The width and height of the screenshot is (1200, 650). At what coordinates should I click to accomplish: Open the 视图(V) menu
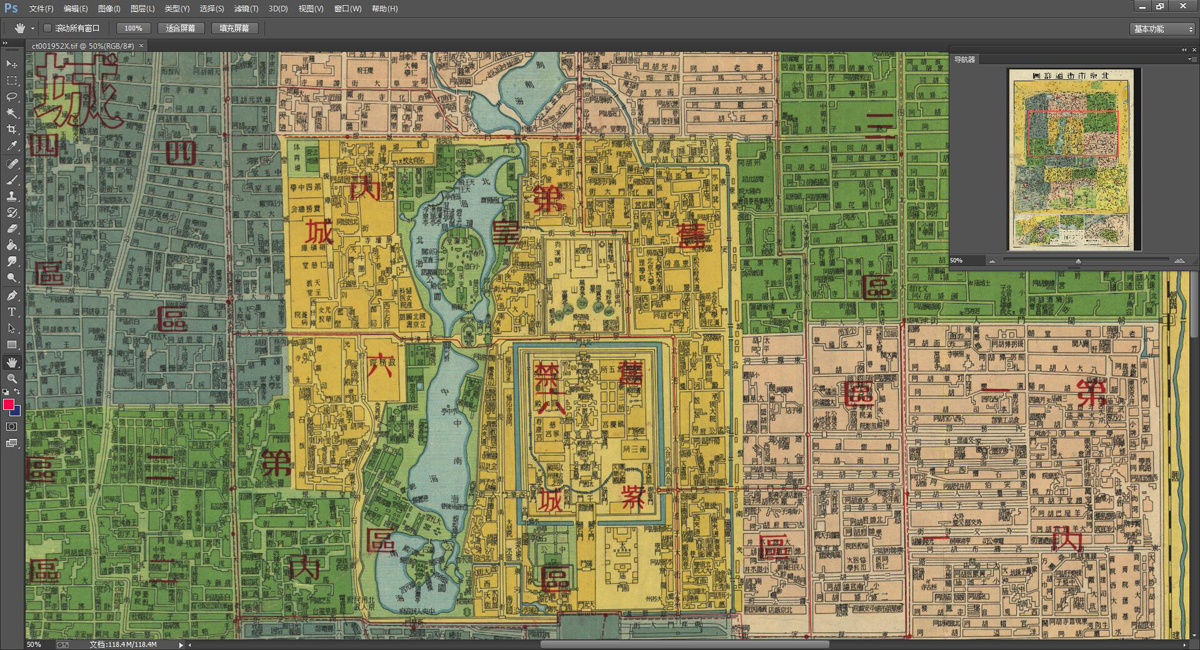point(311,8)
